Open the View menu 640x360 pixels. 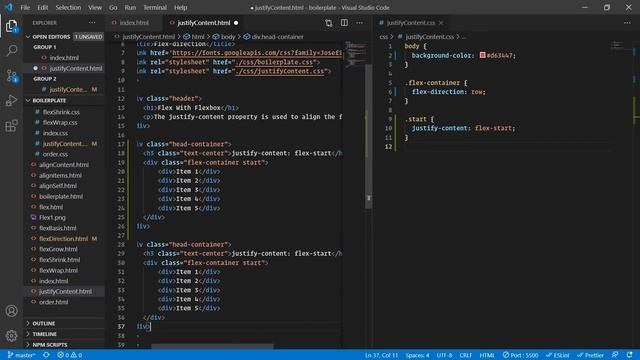point(95,7)
